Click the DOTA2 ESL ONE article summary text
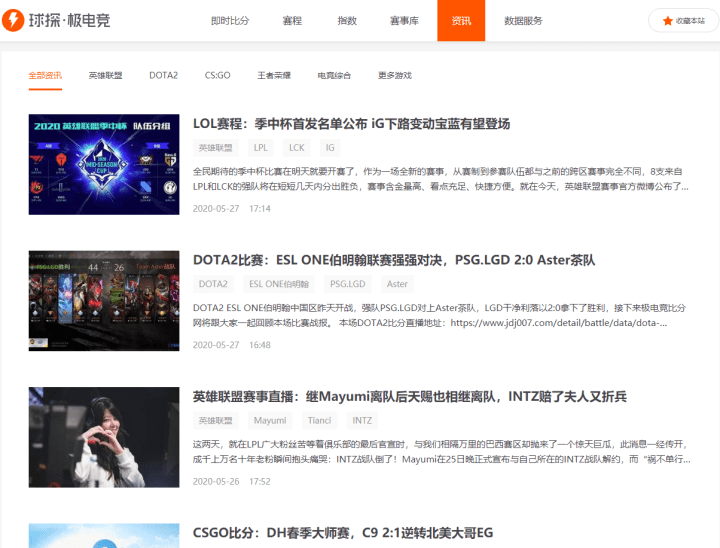This screenshot has height=548, width=720. (x=439, y=316)
